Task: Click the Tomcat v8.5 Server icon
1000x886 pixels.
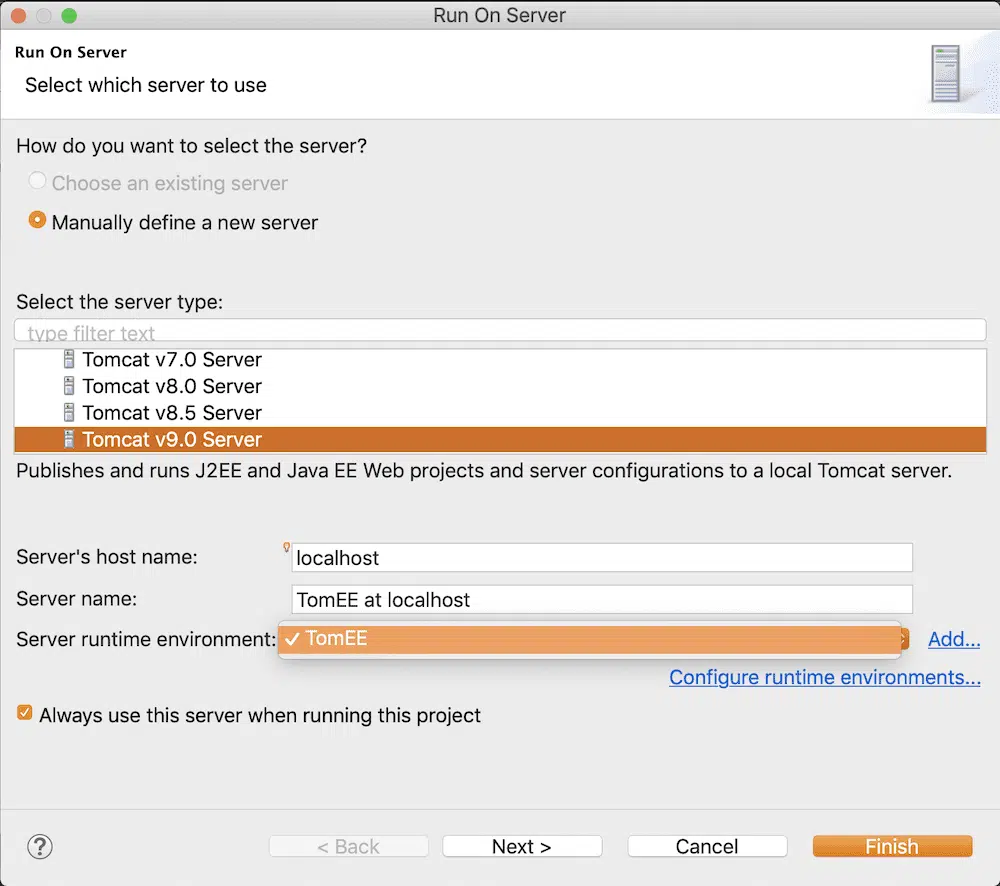Action: (68, 413)
